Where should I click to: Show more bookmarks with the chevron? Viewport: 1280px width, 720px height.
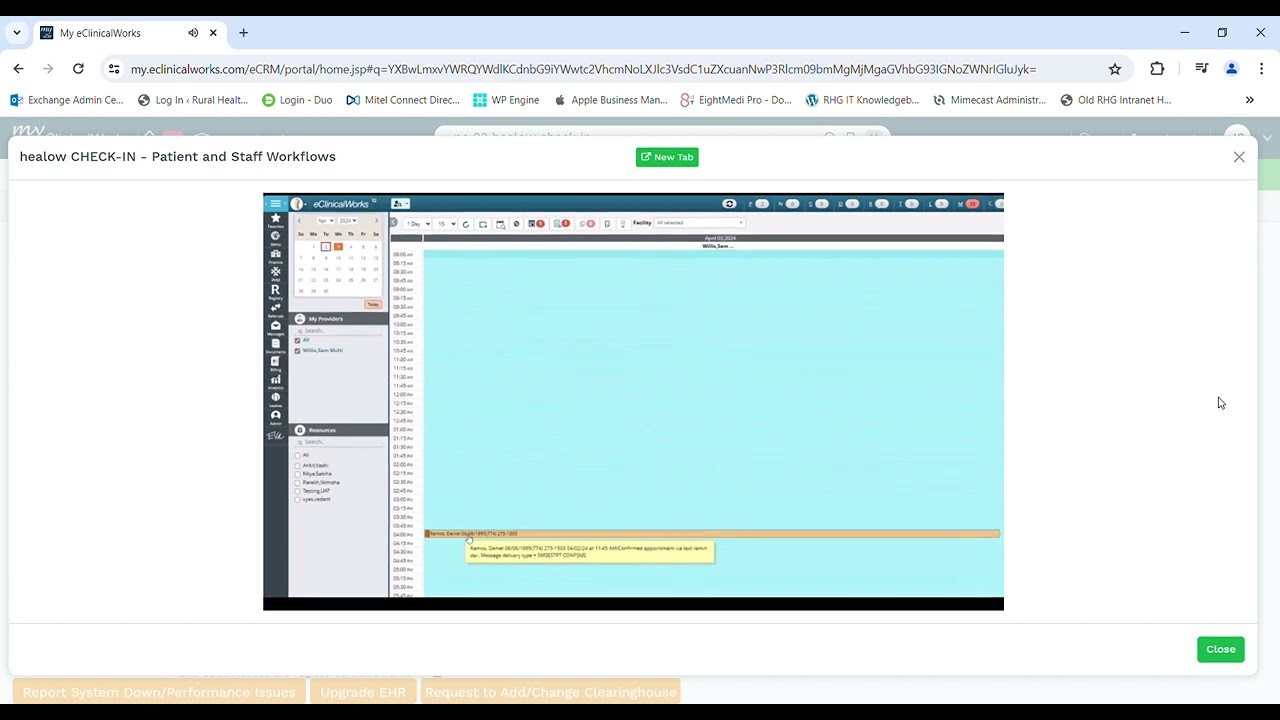1249,100
